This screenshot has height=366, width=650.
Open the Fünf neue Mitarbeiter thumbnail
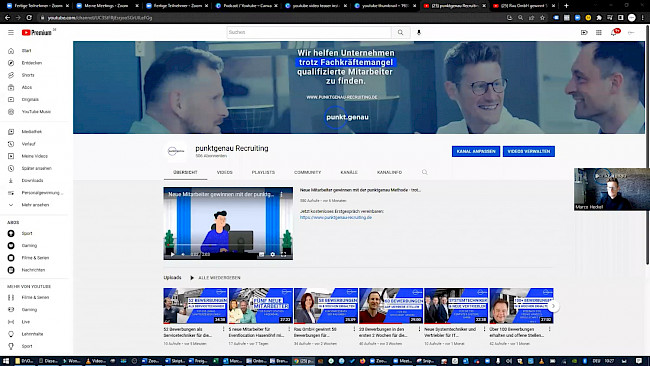click(x=261, y=306)
